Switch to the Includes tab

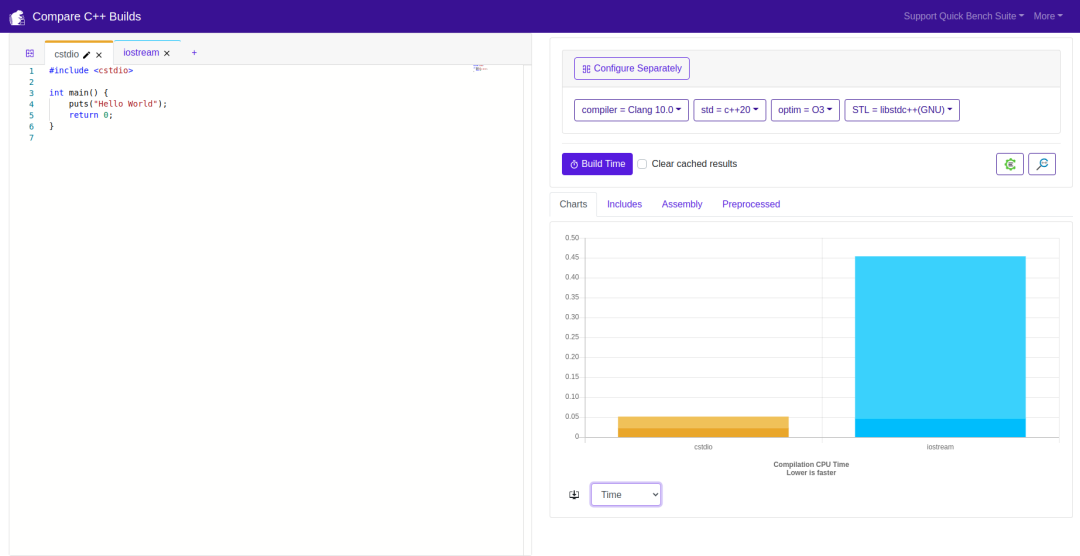624,204
